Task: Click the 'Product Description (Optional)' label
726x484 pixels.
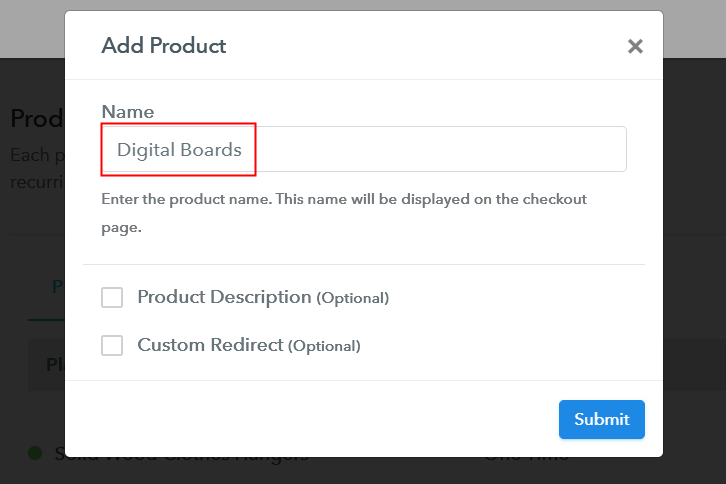Action: [x=263, y=297]
